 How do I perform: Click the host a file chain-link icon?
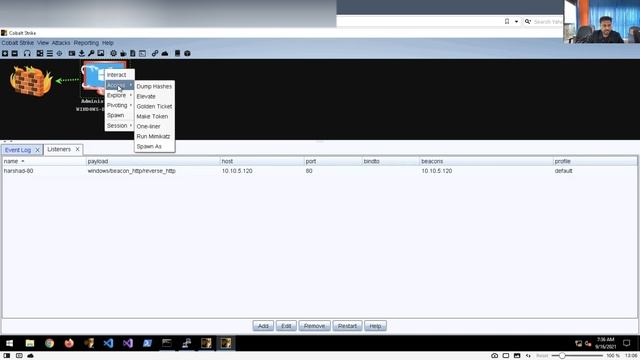(155, 53)
